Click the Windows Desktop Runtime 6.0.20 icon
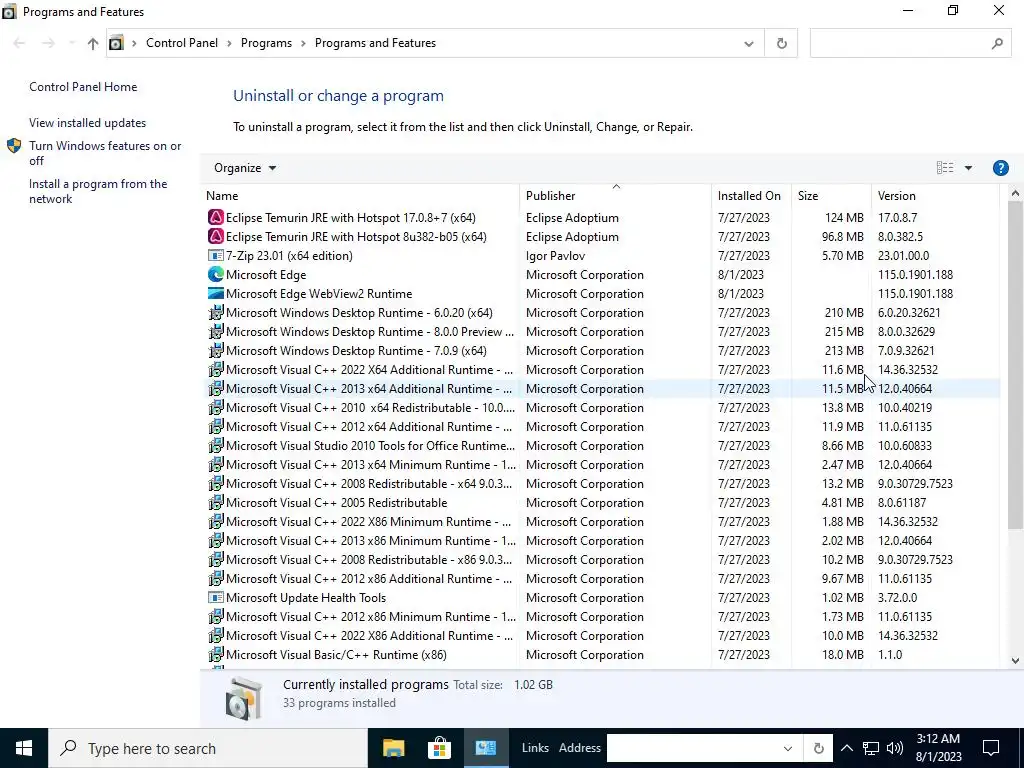Viewport: 1024px width, 768px height. tap(216, 312)
